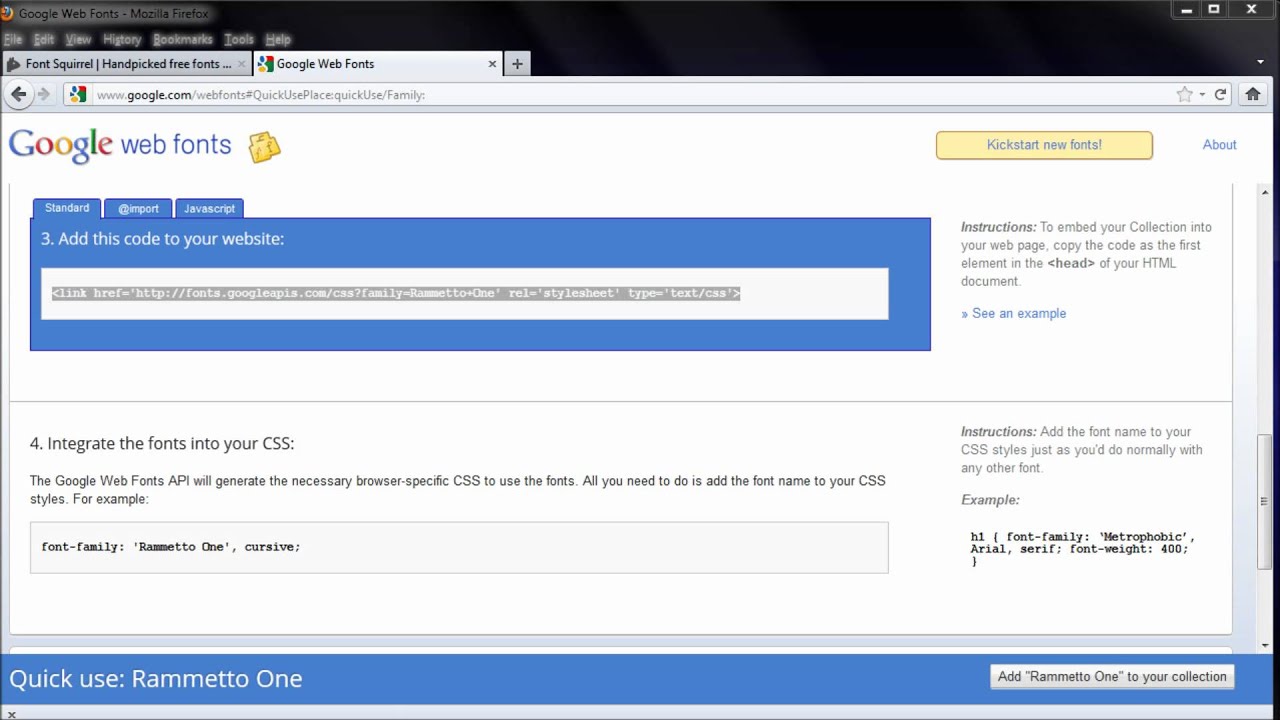
Task: Click the link href code field
Action: (x=464, y=293)
